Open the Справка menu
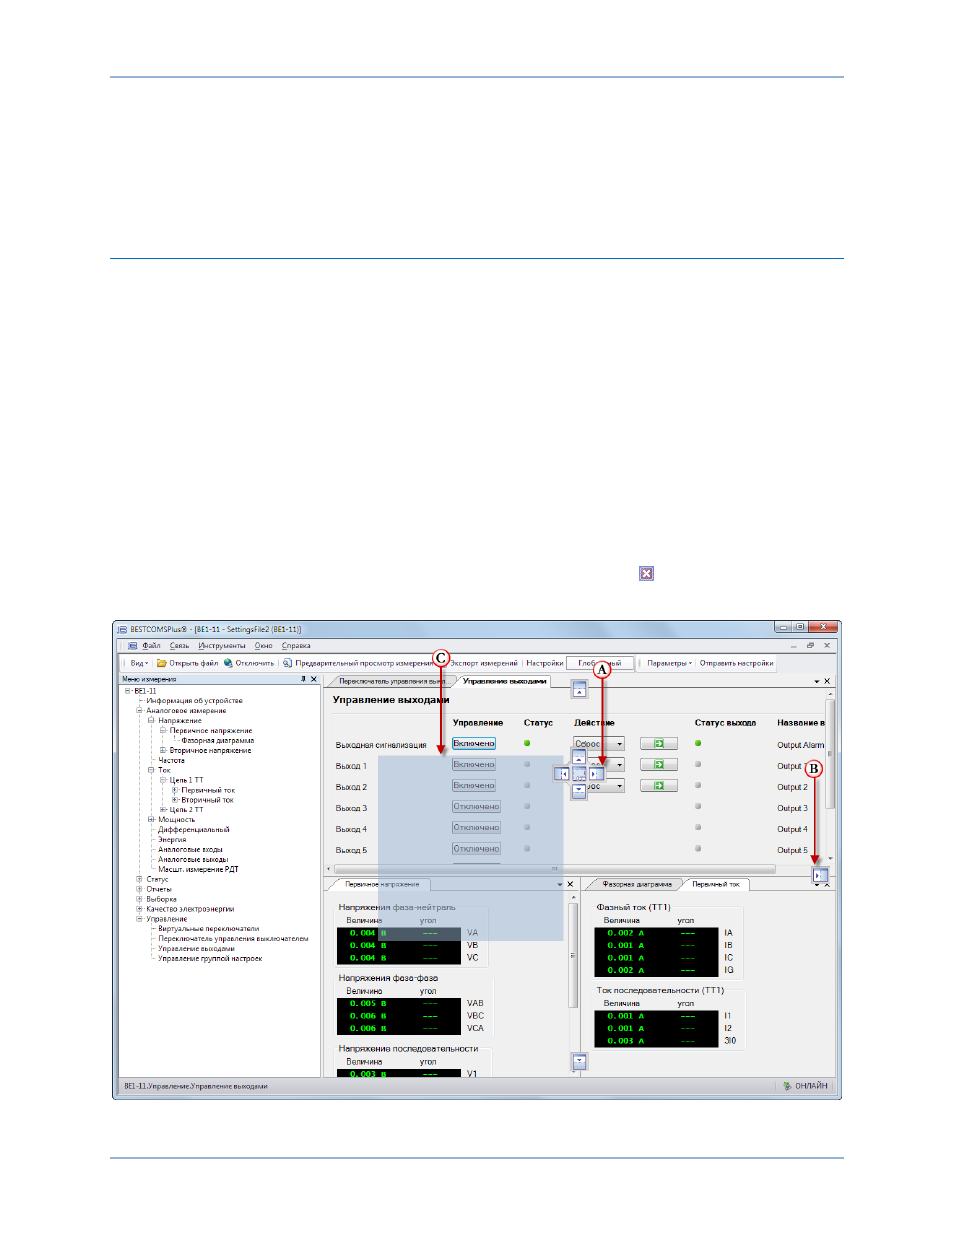The width and height of the screenshot is (954, 1235). pos(296,646)
